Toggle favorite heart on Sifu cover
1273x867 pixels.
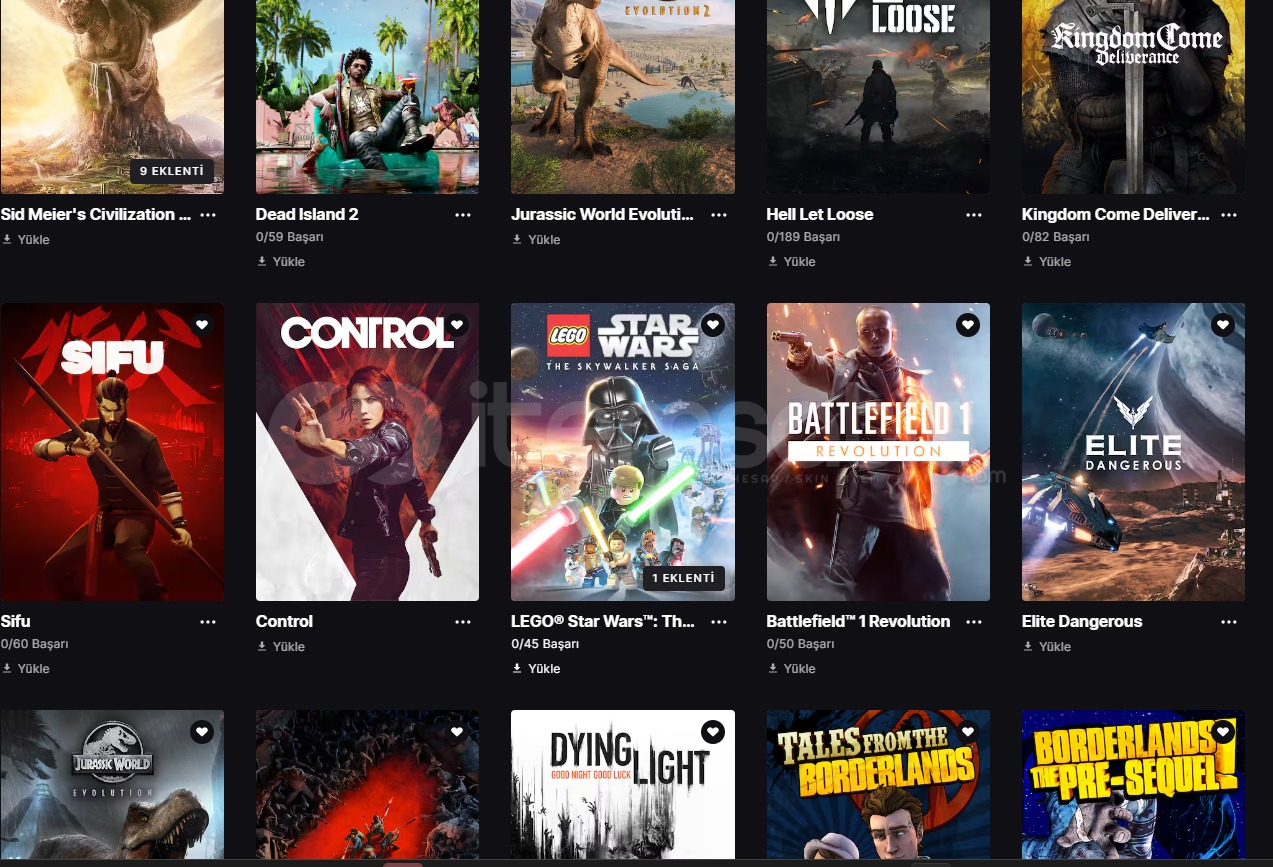tap(202, 325)
